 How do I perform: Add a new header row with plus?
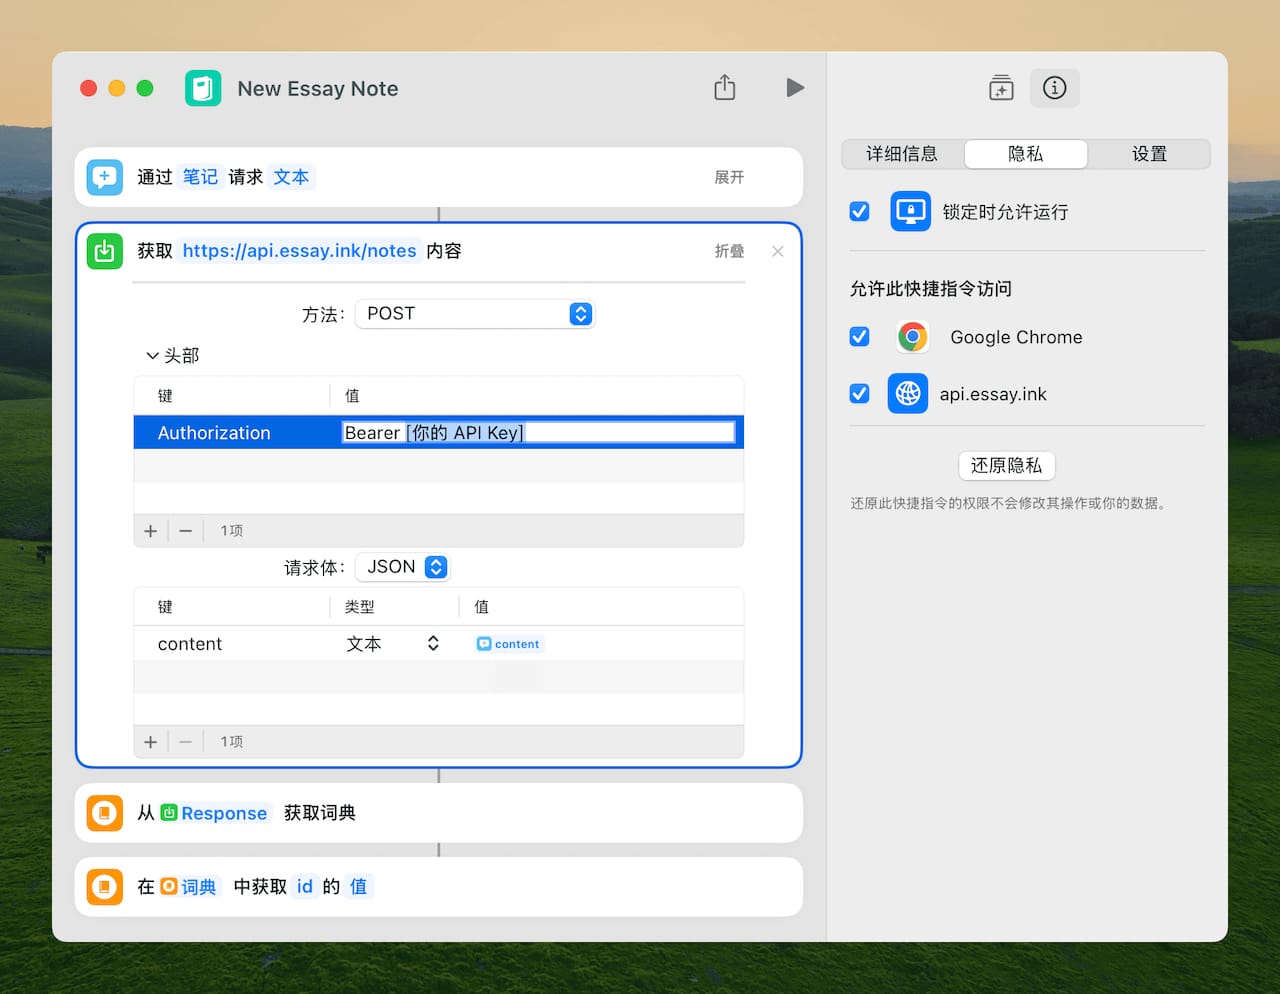[x=151, y=531]
